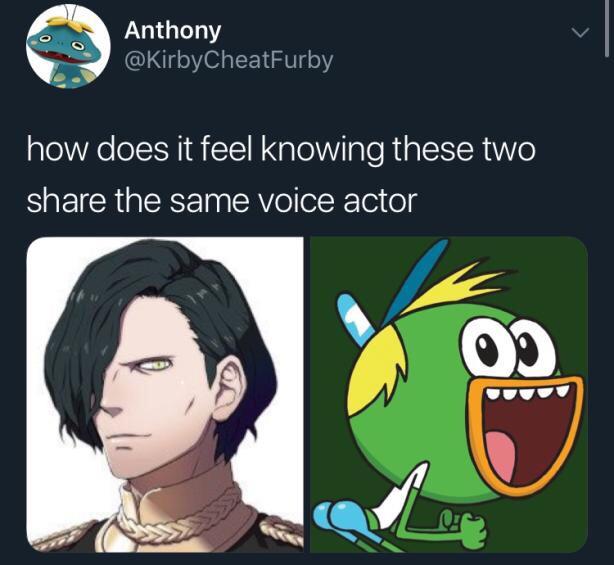Click the anime character's yellow-green eye
The image size is (614, 565).
tap(157, 365)
